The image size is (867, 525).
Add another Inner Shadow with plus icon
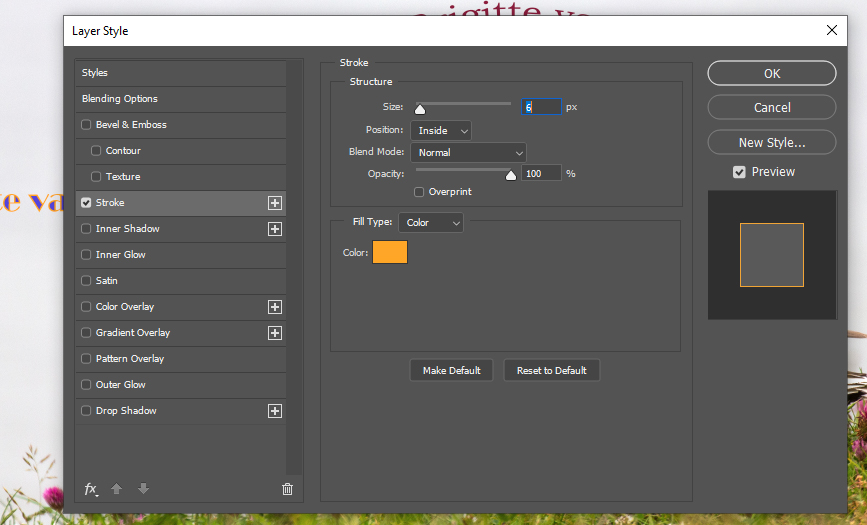(x=275, y=229)
